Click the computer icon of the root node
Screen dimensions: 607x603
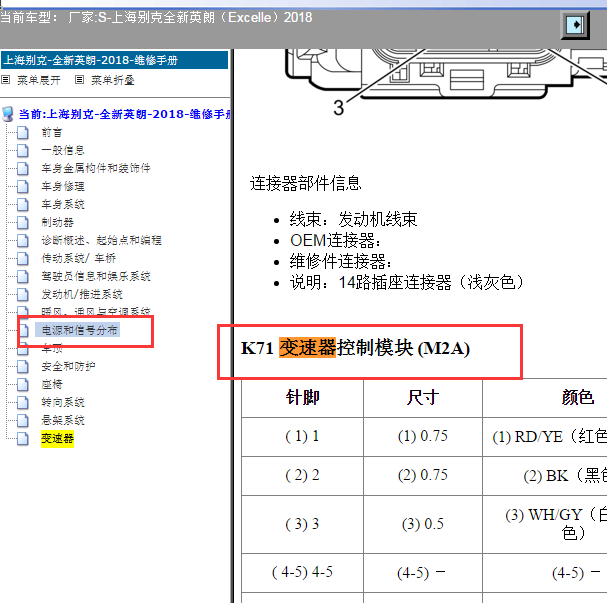click(x=8, y=114)
